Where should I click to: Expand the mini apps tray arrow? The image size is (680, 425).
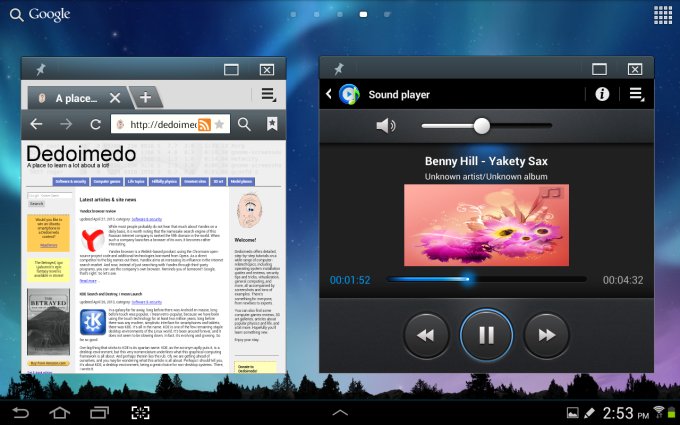click(x=340, y=412)
